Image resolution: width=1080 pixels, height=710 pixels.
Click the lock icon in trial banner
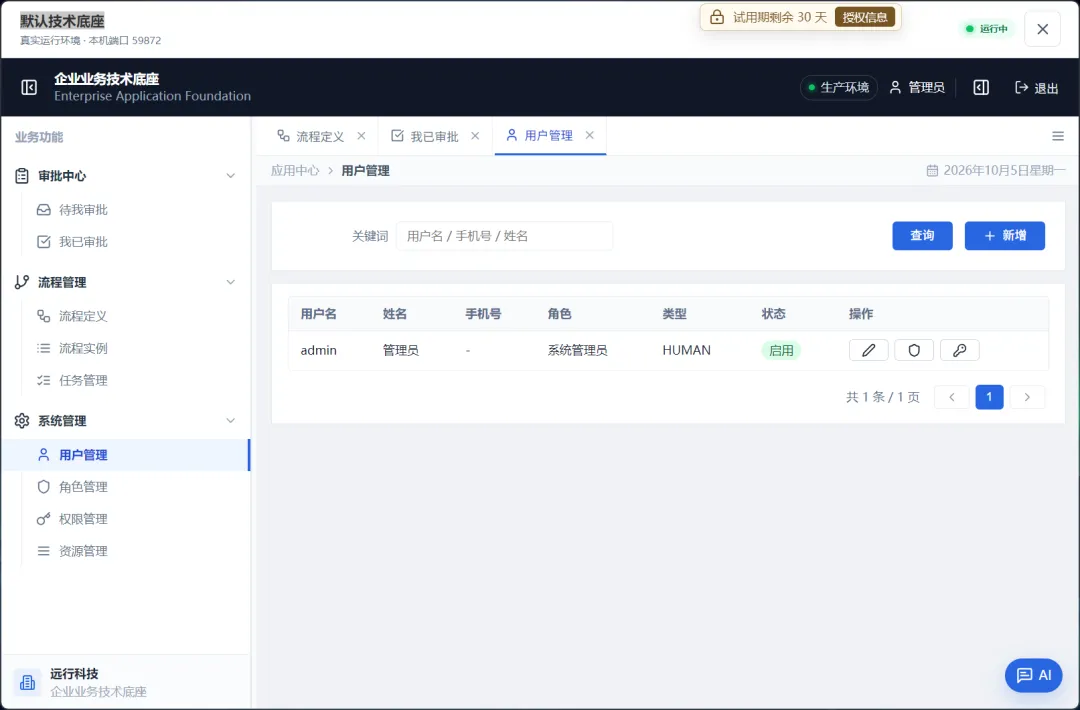pos(717,17)
